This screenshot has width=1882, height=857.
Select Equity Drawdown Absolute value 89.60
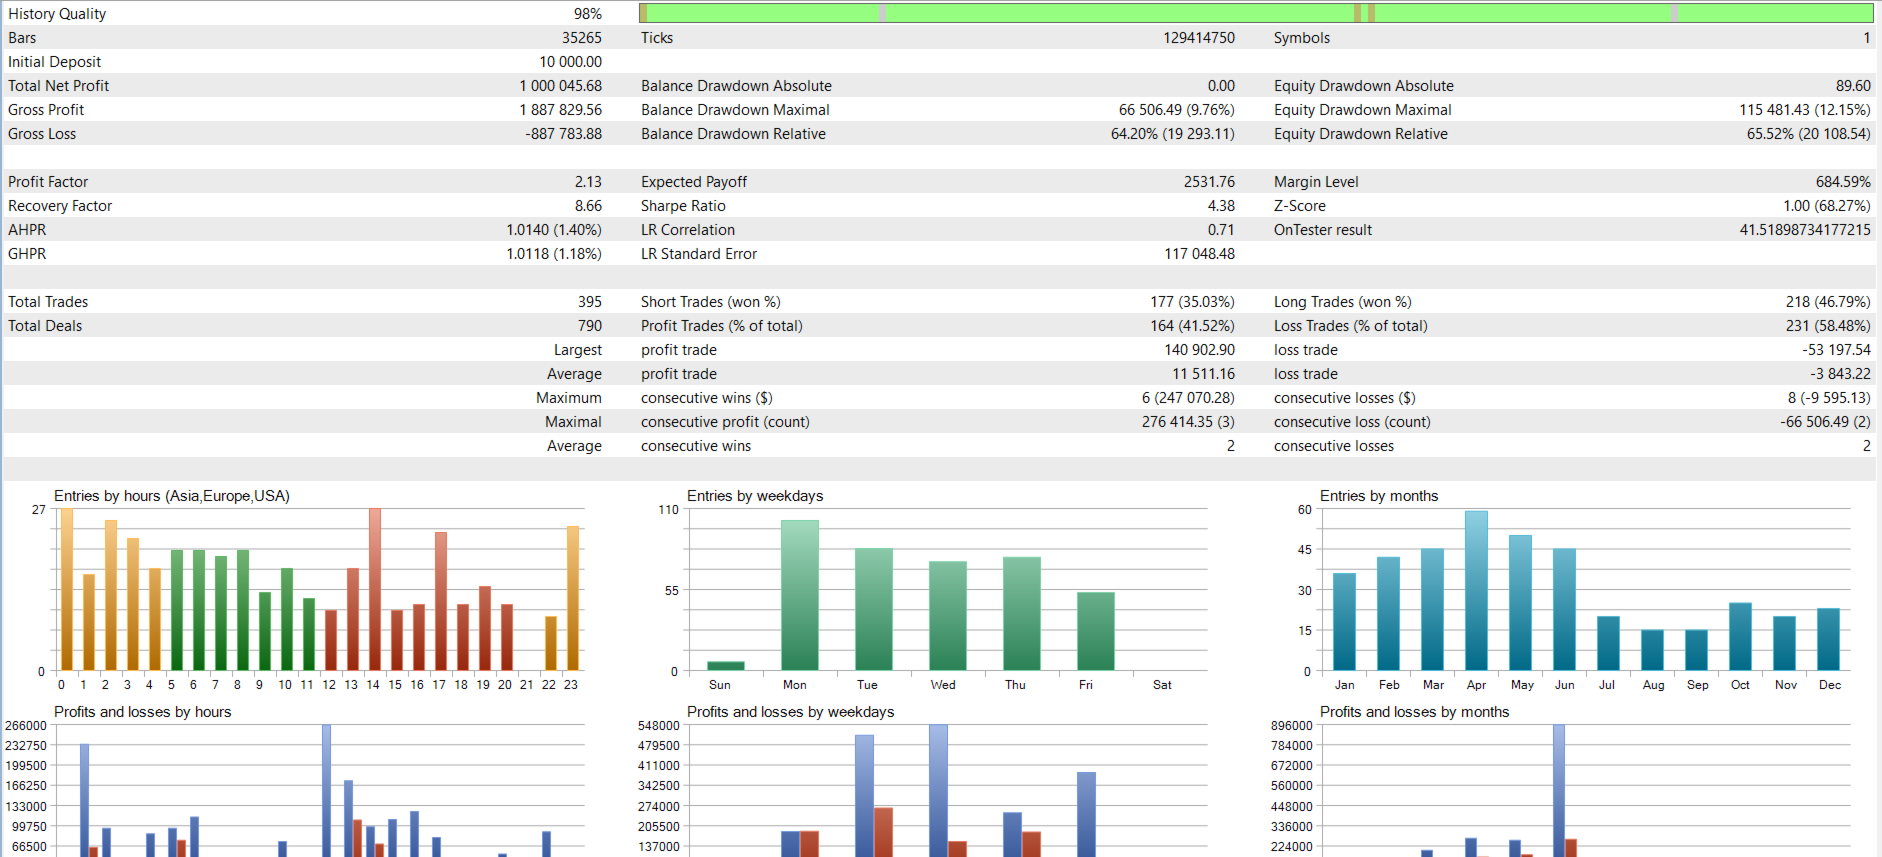tap(1853, 86)
